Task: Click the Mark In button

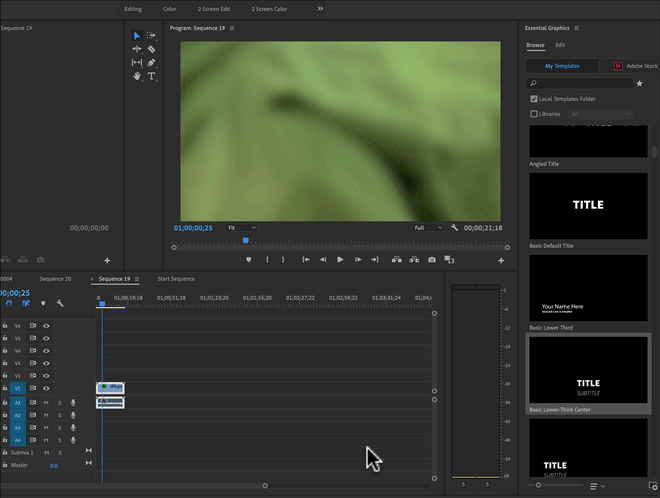Action: click(267, 260)
